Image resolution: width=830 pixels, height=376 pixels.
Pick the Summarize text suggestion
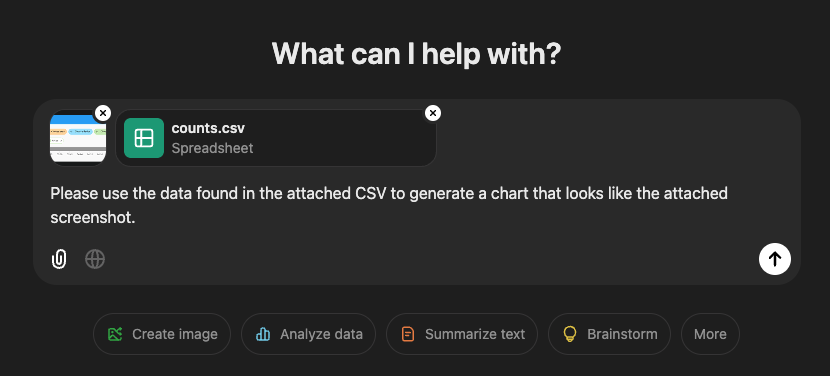tap(462, 334)
